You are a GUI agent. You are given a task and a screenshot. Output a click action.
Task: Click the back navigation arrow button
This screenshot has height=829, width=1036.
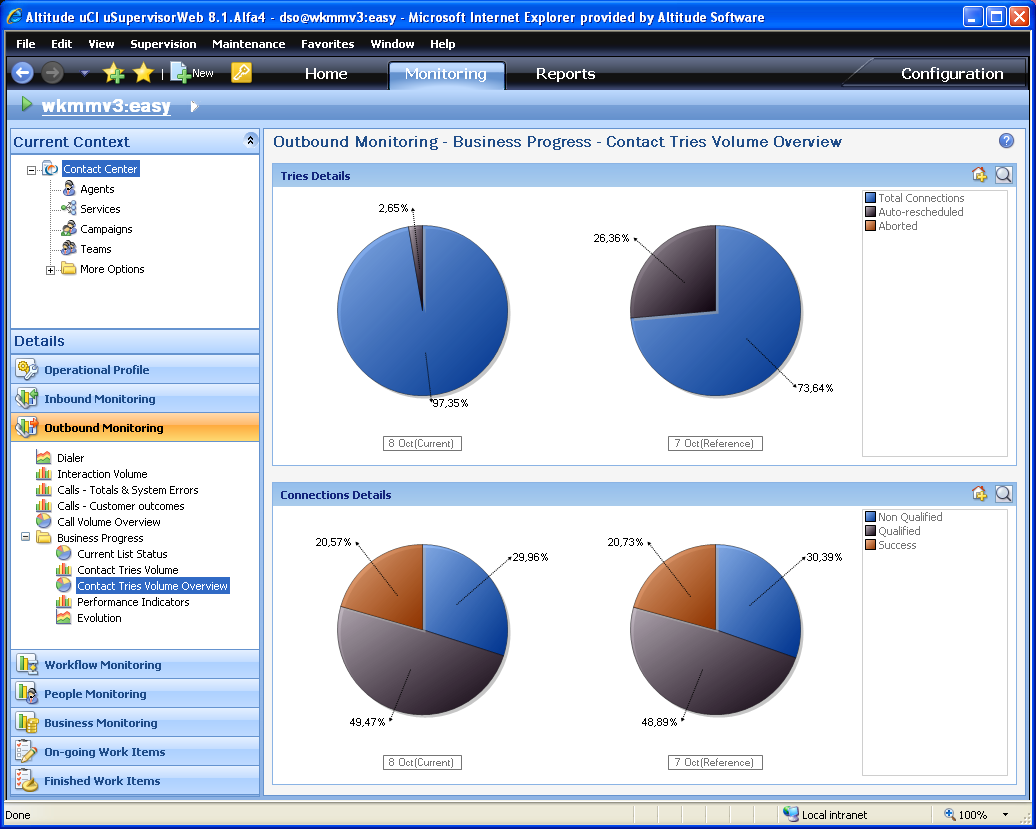pyautogui.click(x=22, y=73)
